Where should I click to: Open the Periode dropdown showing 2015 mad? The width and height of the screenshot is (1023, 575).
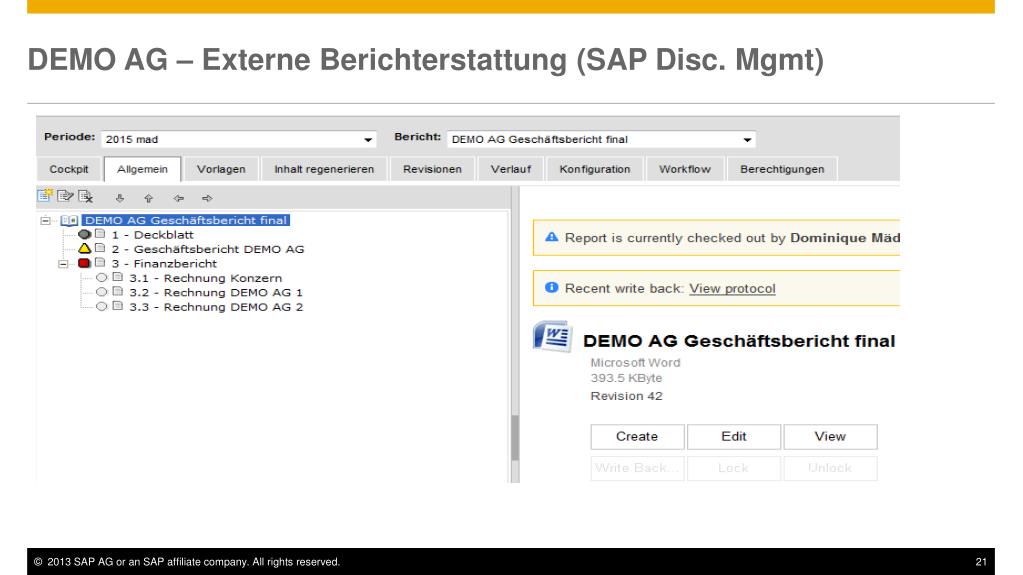pyautogui.click(x=238, y=139)
